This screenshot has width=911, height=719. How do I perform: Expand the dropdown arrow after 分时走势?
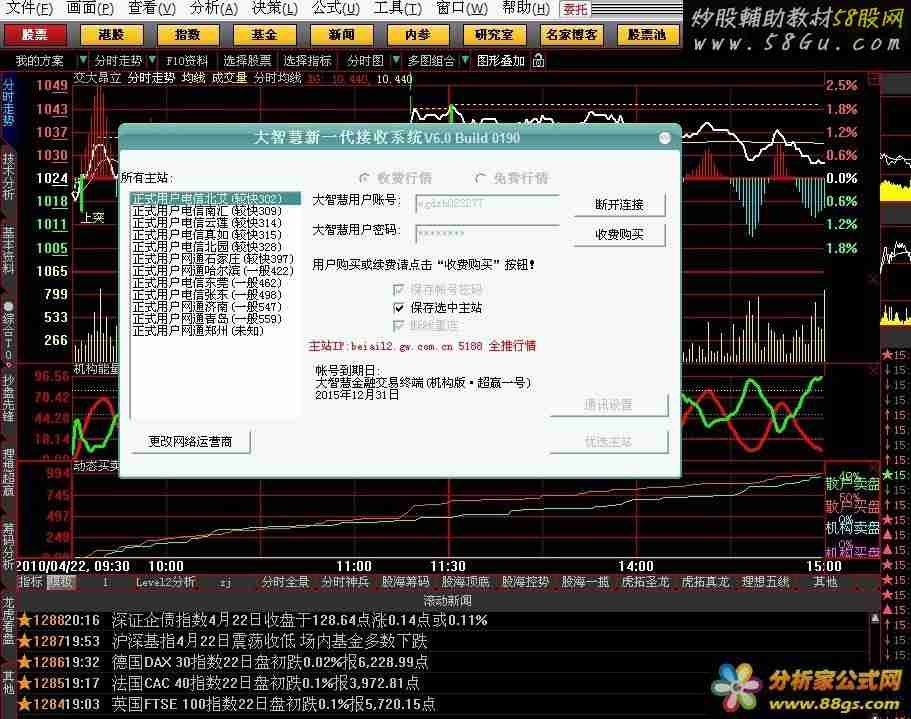pos(152,60)
